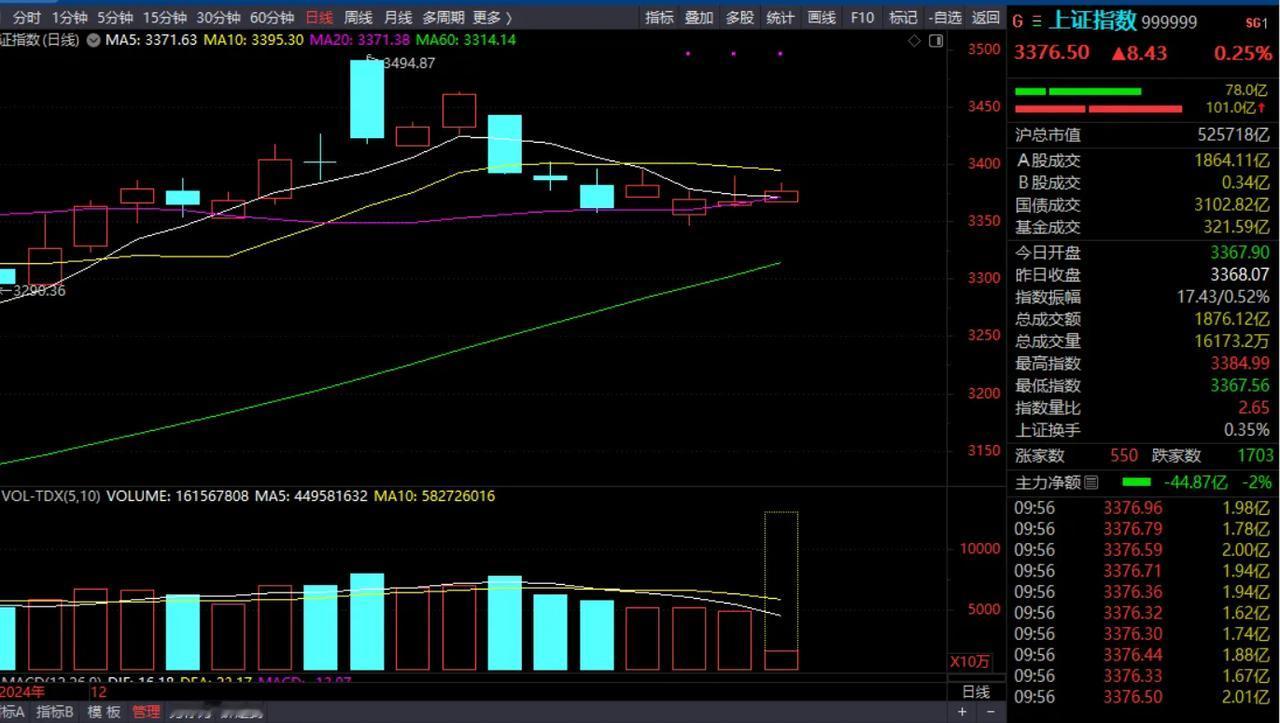Open the 多周期 multi-period view
The image size is (1280, 723).
point(443,17)
